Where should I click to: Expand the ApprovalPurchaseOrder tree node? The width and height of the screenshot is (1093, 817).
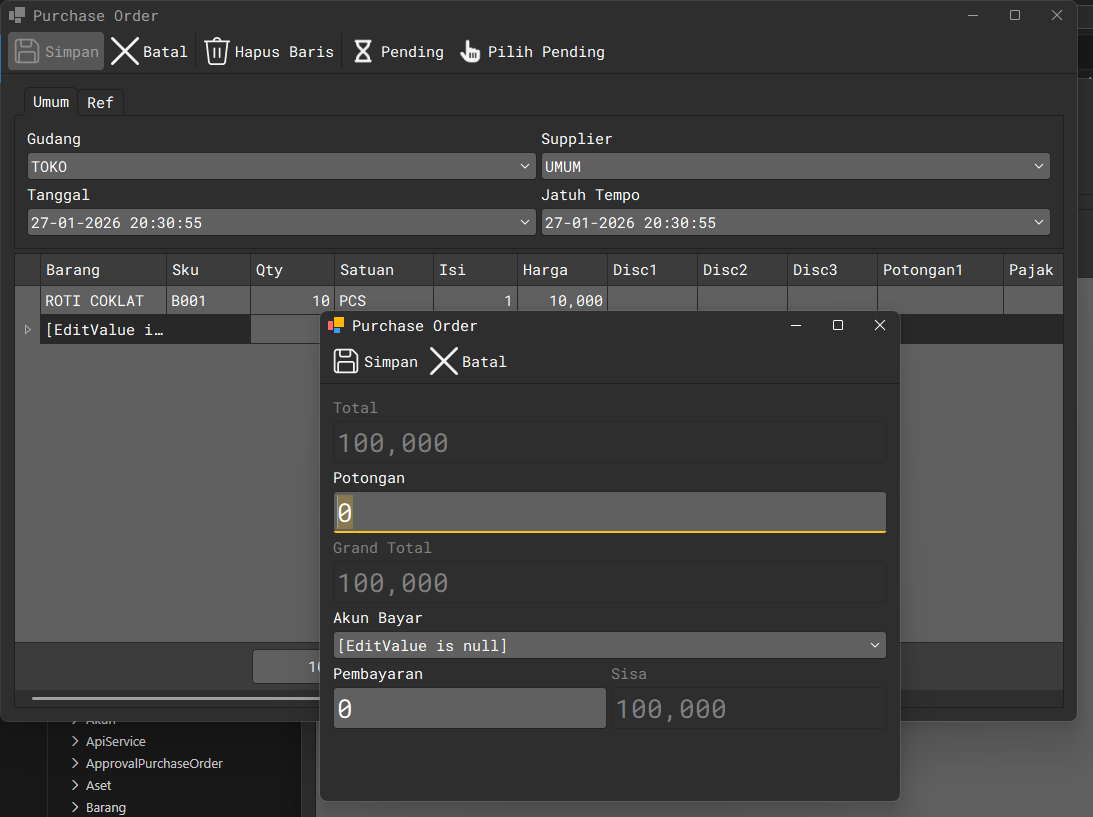point(75,764)
